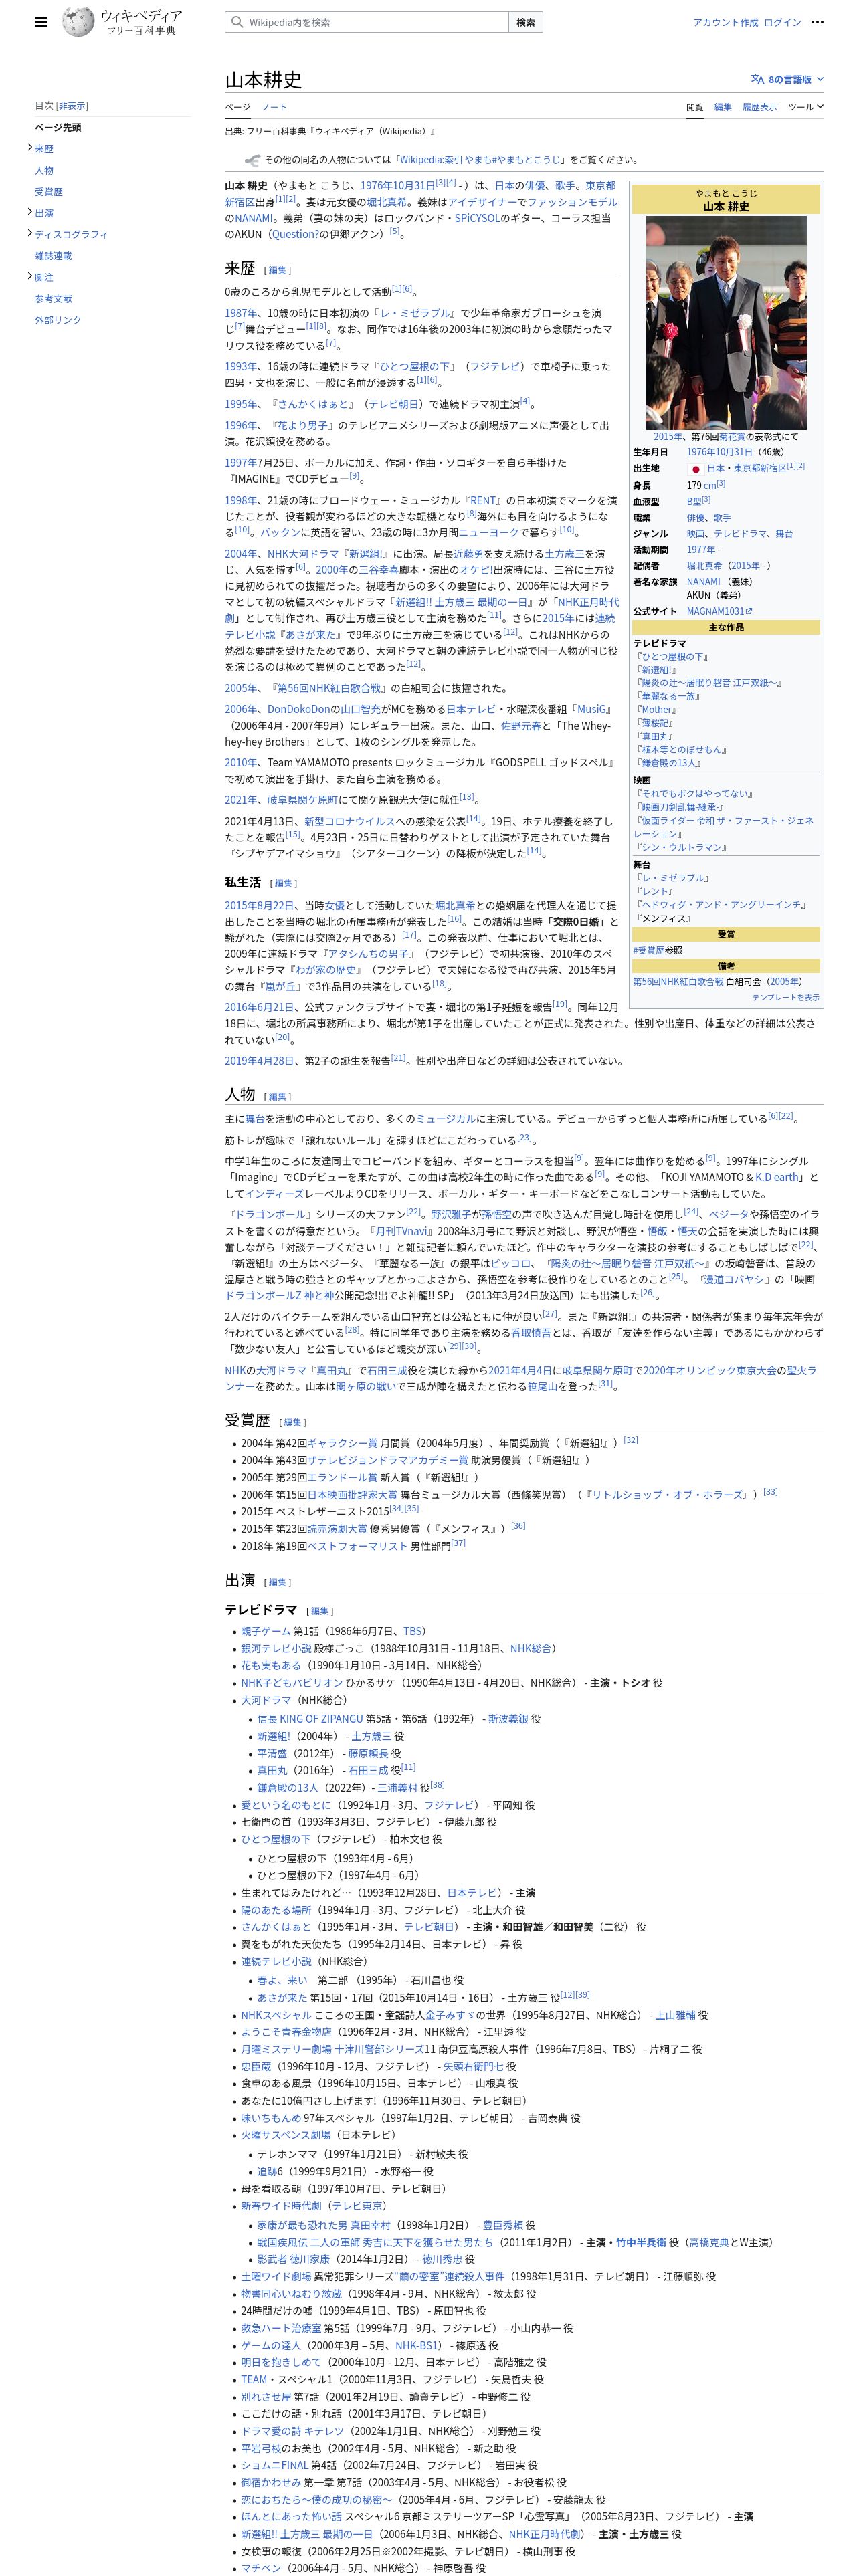
Task: Click the 検索 search button
Action: click(x=526, y=22)
